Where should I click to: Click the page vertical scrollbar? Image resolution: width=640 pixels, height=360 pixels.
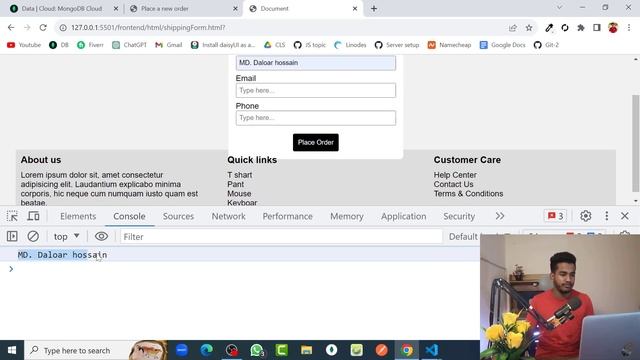pos(636,143)
